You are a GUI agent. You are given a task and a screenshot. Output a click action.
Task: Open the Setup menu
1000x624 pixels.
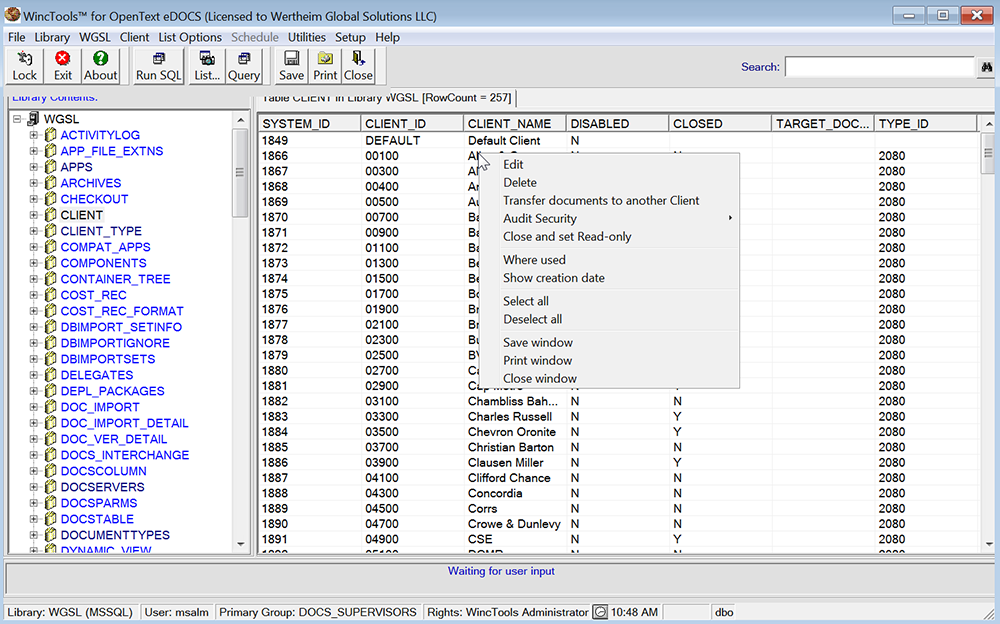tap(350, 37)
